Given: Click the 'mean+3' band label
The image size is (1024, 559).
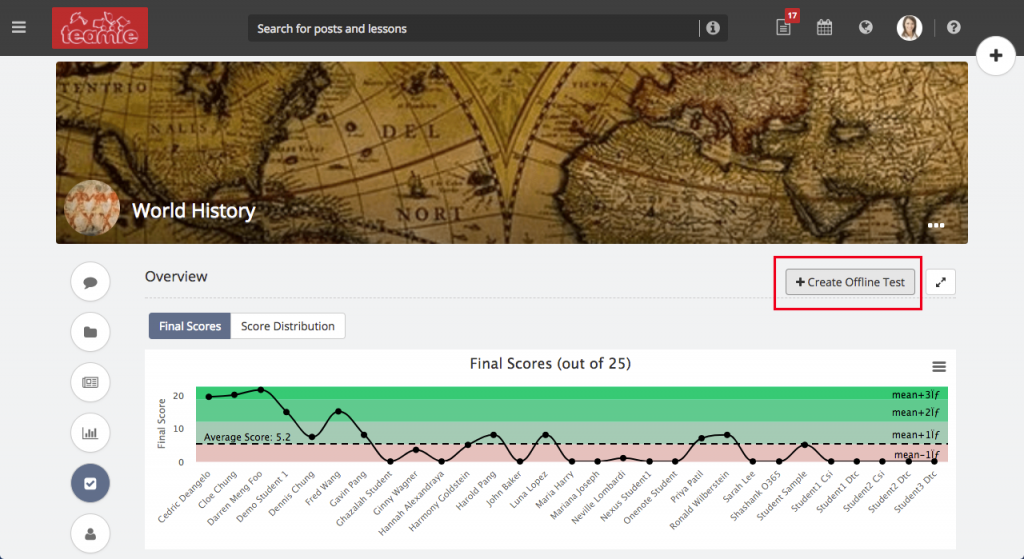Looking at the screenshot, I should click(916, 394).
